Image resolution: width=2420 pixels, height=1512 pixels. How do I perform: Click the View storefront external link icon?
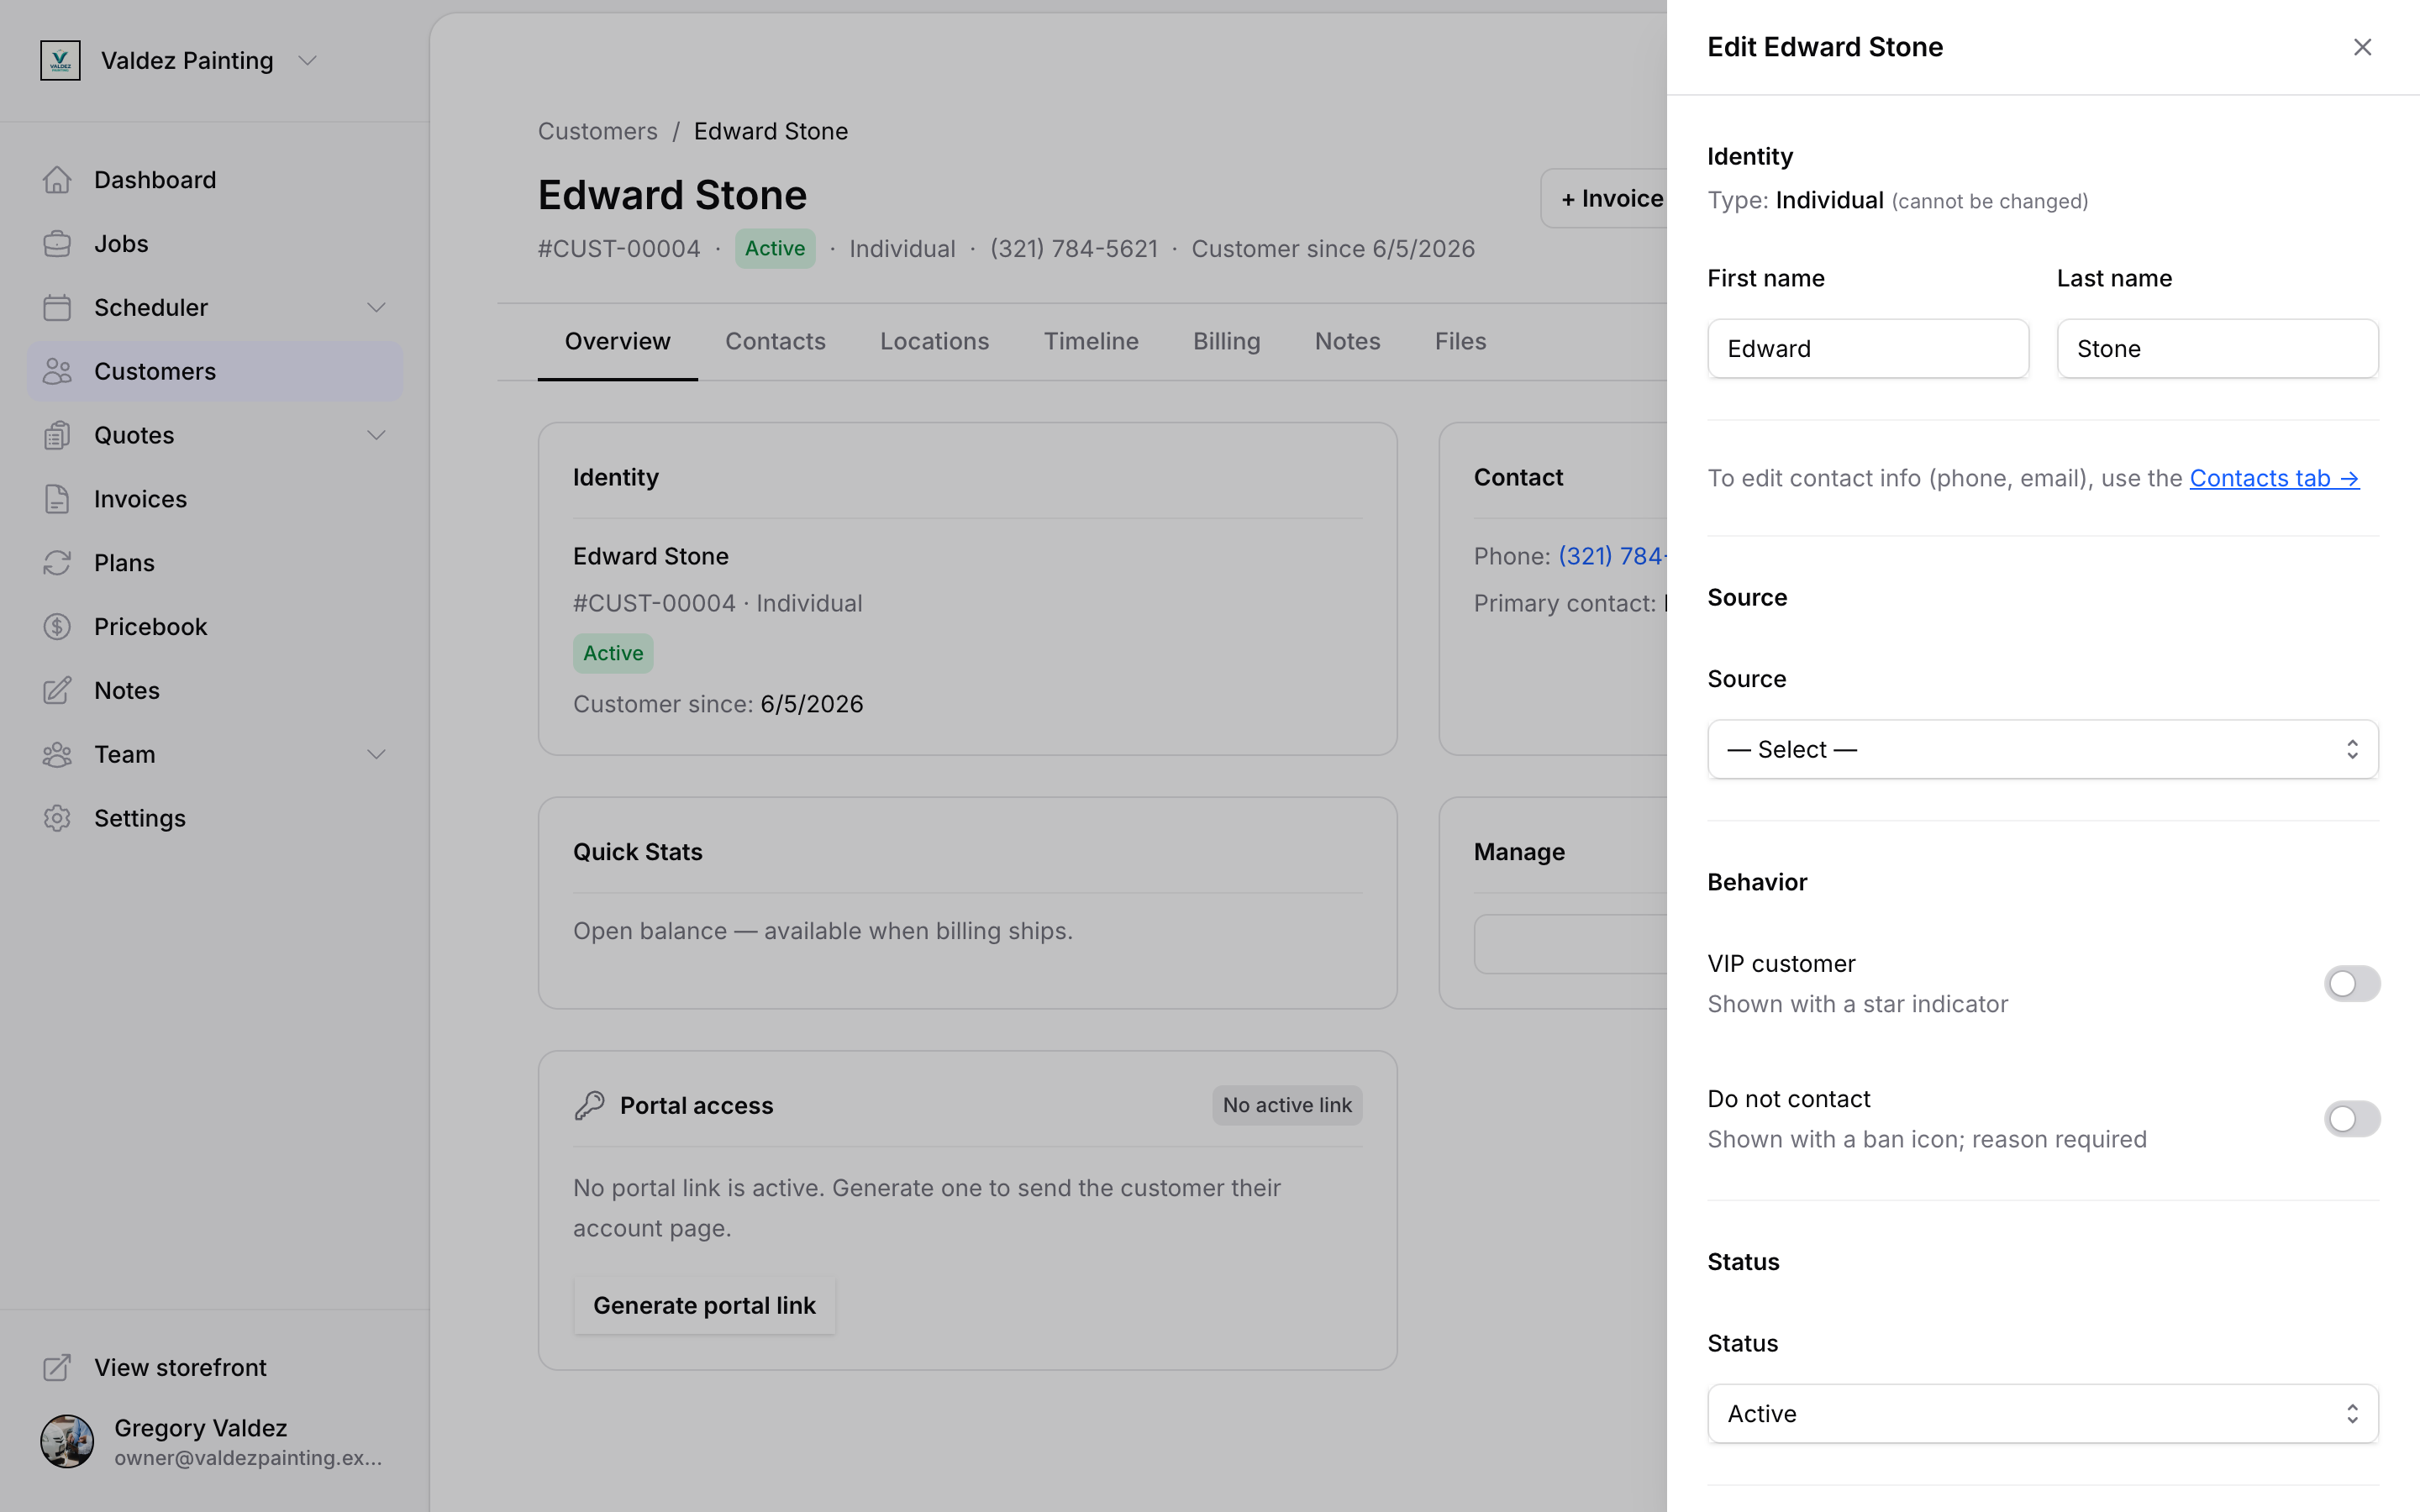(57, 1368)
